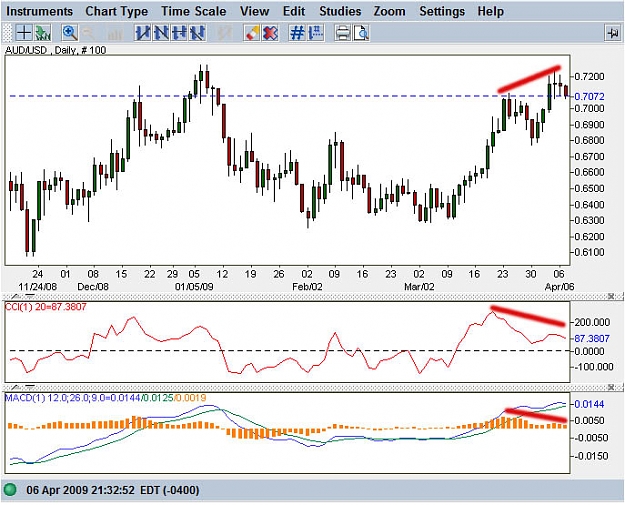Screen dimensions: 625x505
Task: Click the up-arrow handle above the MACD pane
Action: (15, 387)
